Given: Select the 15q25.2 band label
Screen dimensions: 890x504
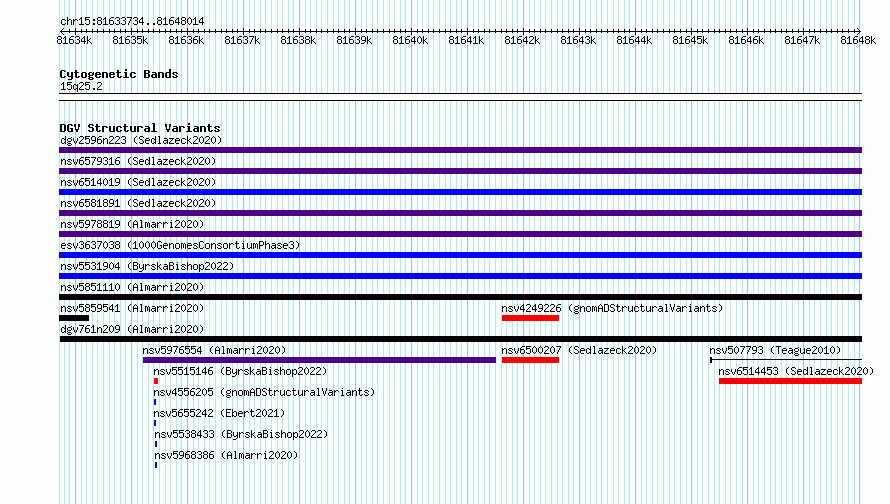Looking at the screenshot, I should 81,86.
